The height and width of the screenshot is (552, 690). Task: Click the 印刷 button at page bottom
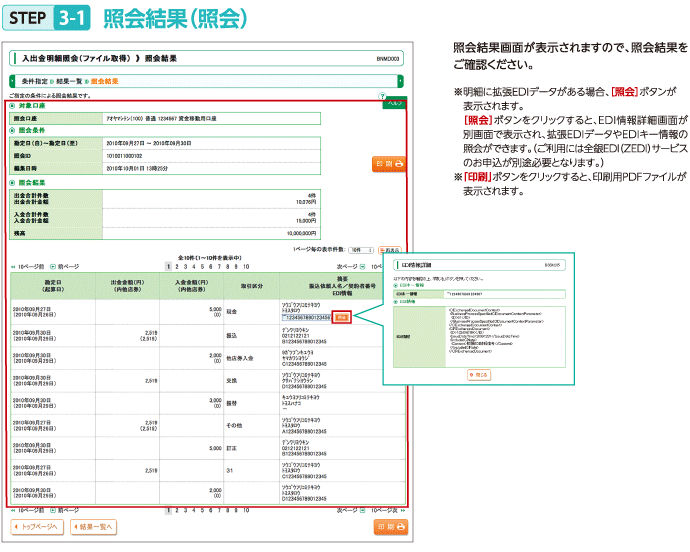(391, 526)
